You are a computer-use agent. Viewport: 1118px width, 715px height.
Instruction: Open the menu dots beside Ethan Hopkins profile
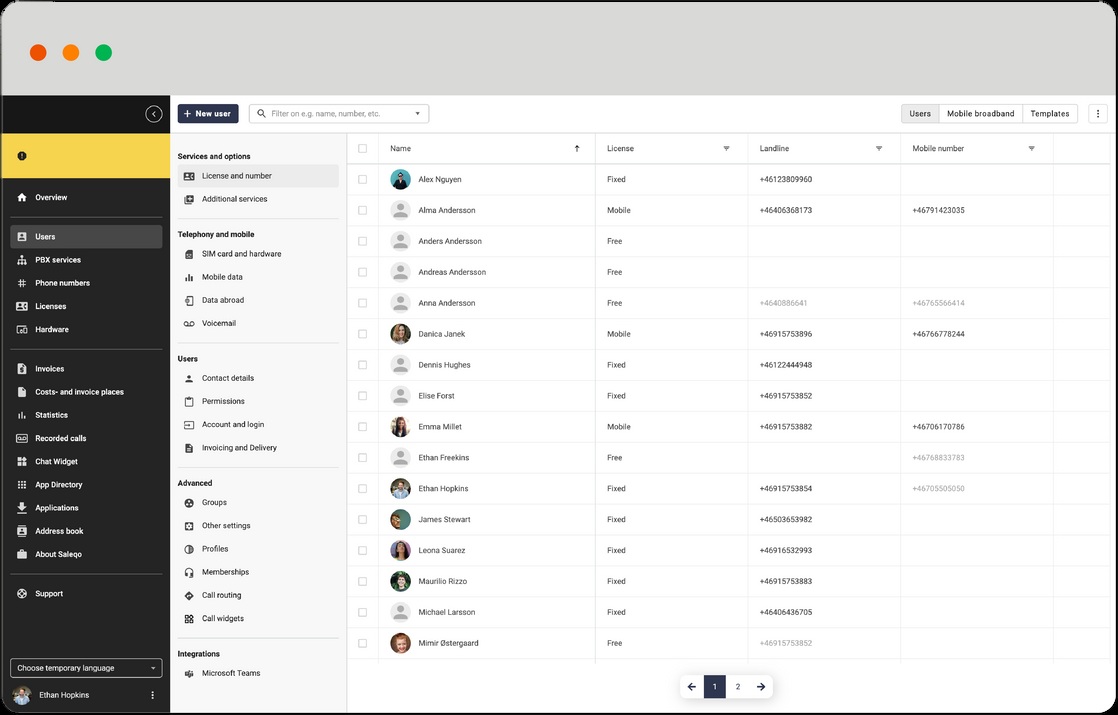click(x=152, y=695)
